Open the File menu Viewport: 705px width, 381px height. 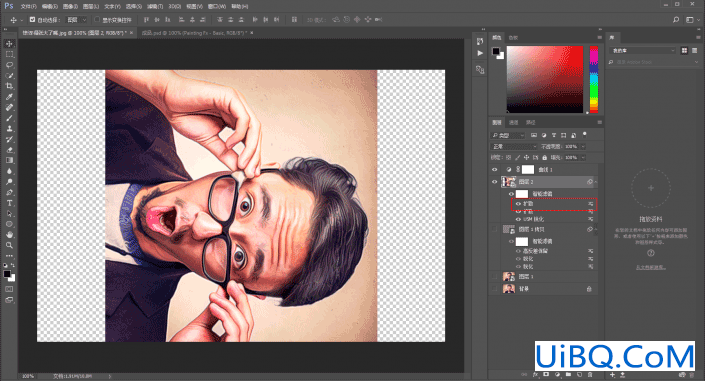point(28,7)
